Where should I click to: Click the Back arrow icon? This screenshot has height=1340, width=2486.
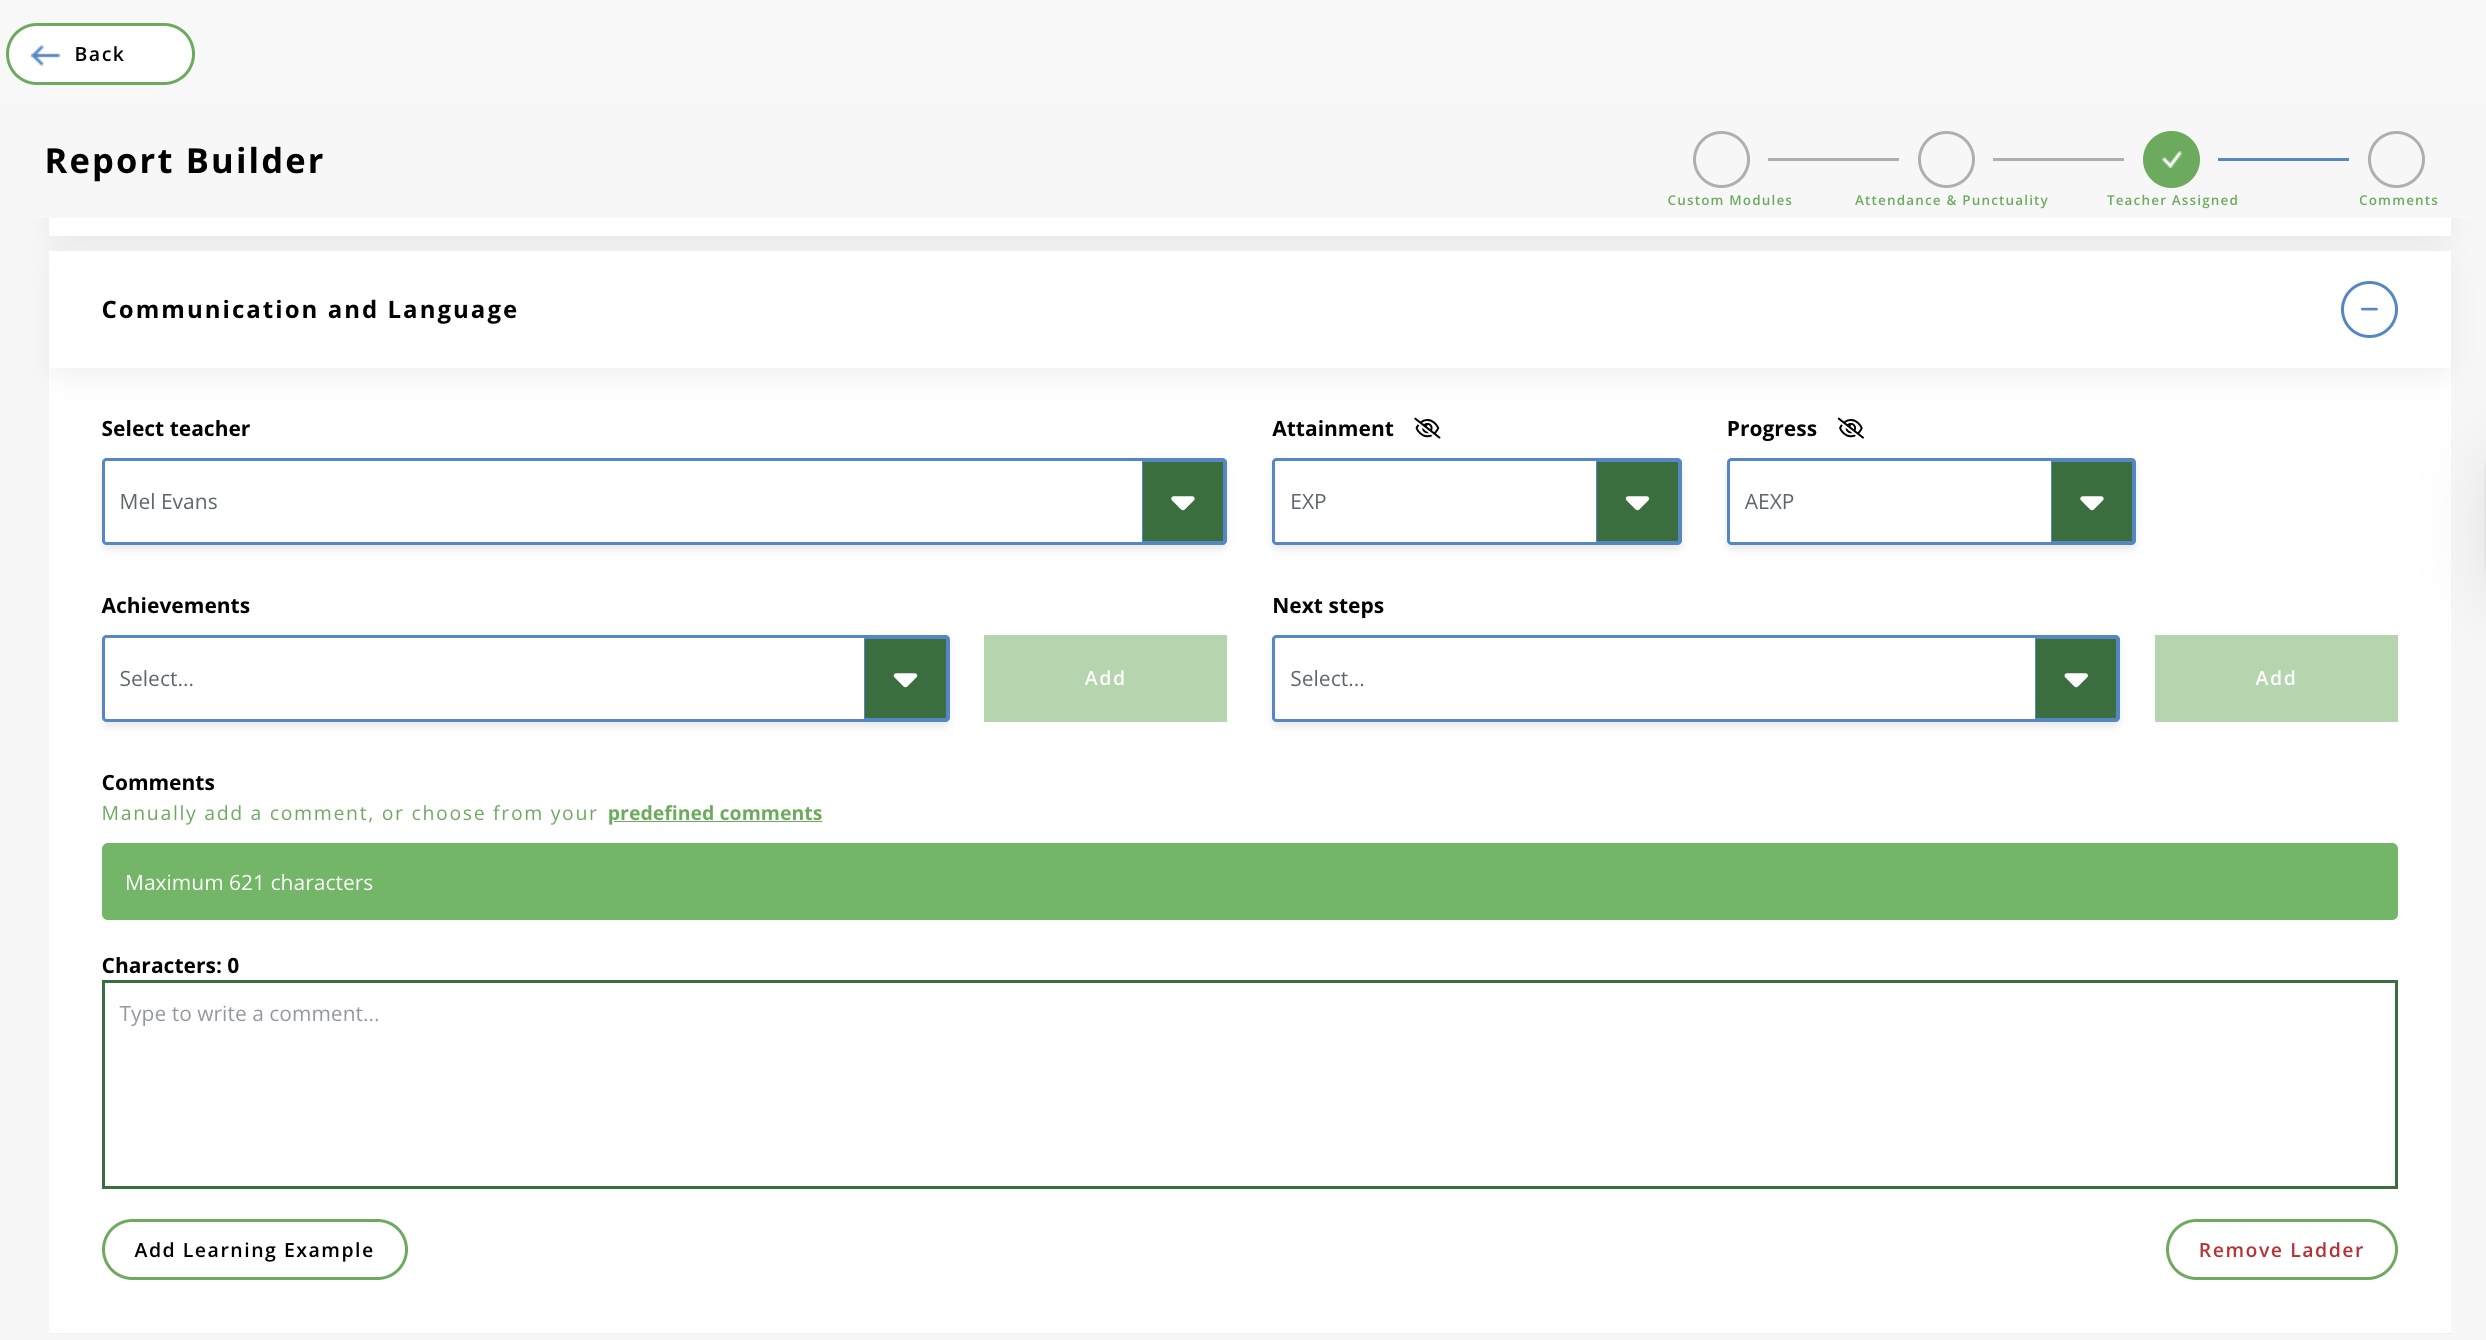pos(45,55)
